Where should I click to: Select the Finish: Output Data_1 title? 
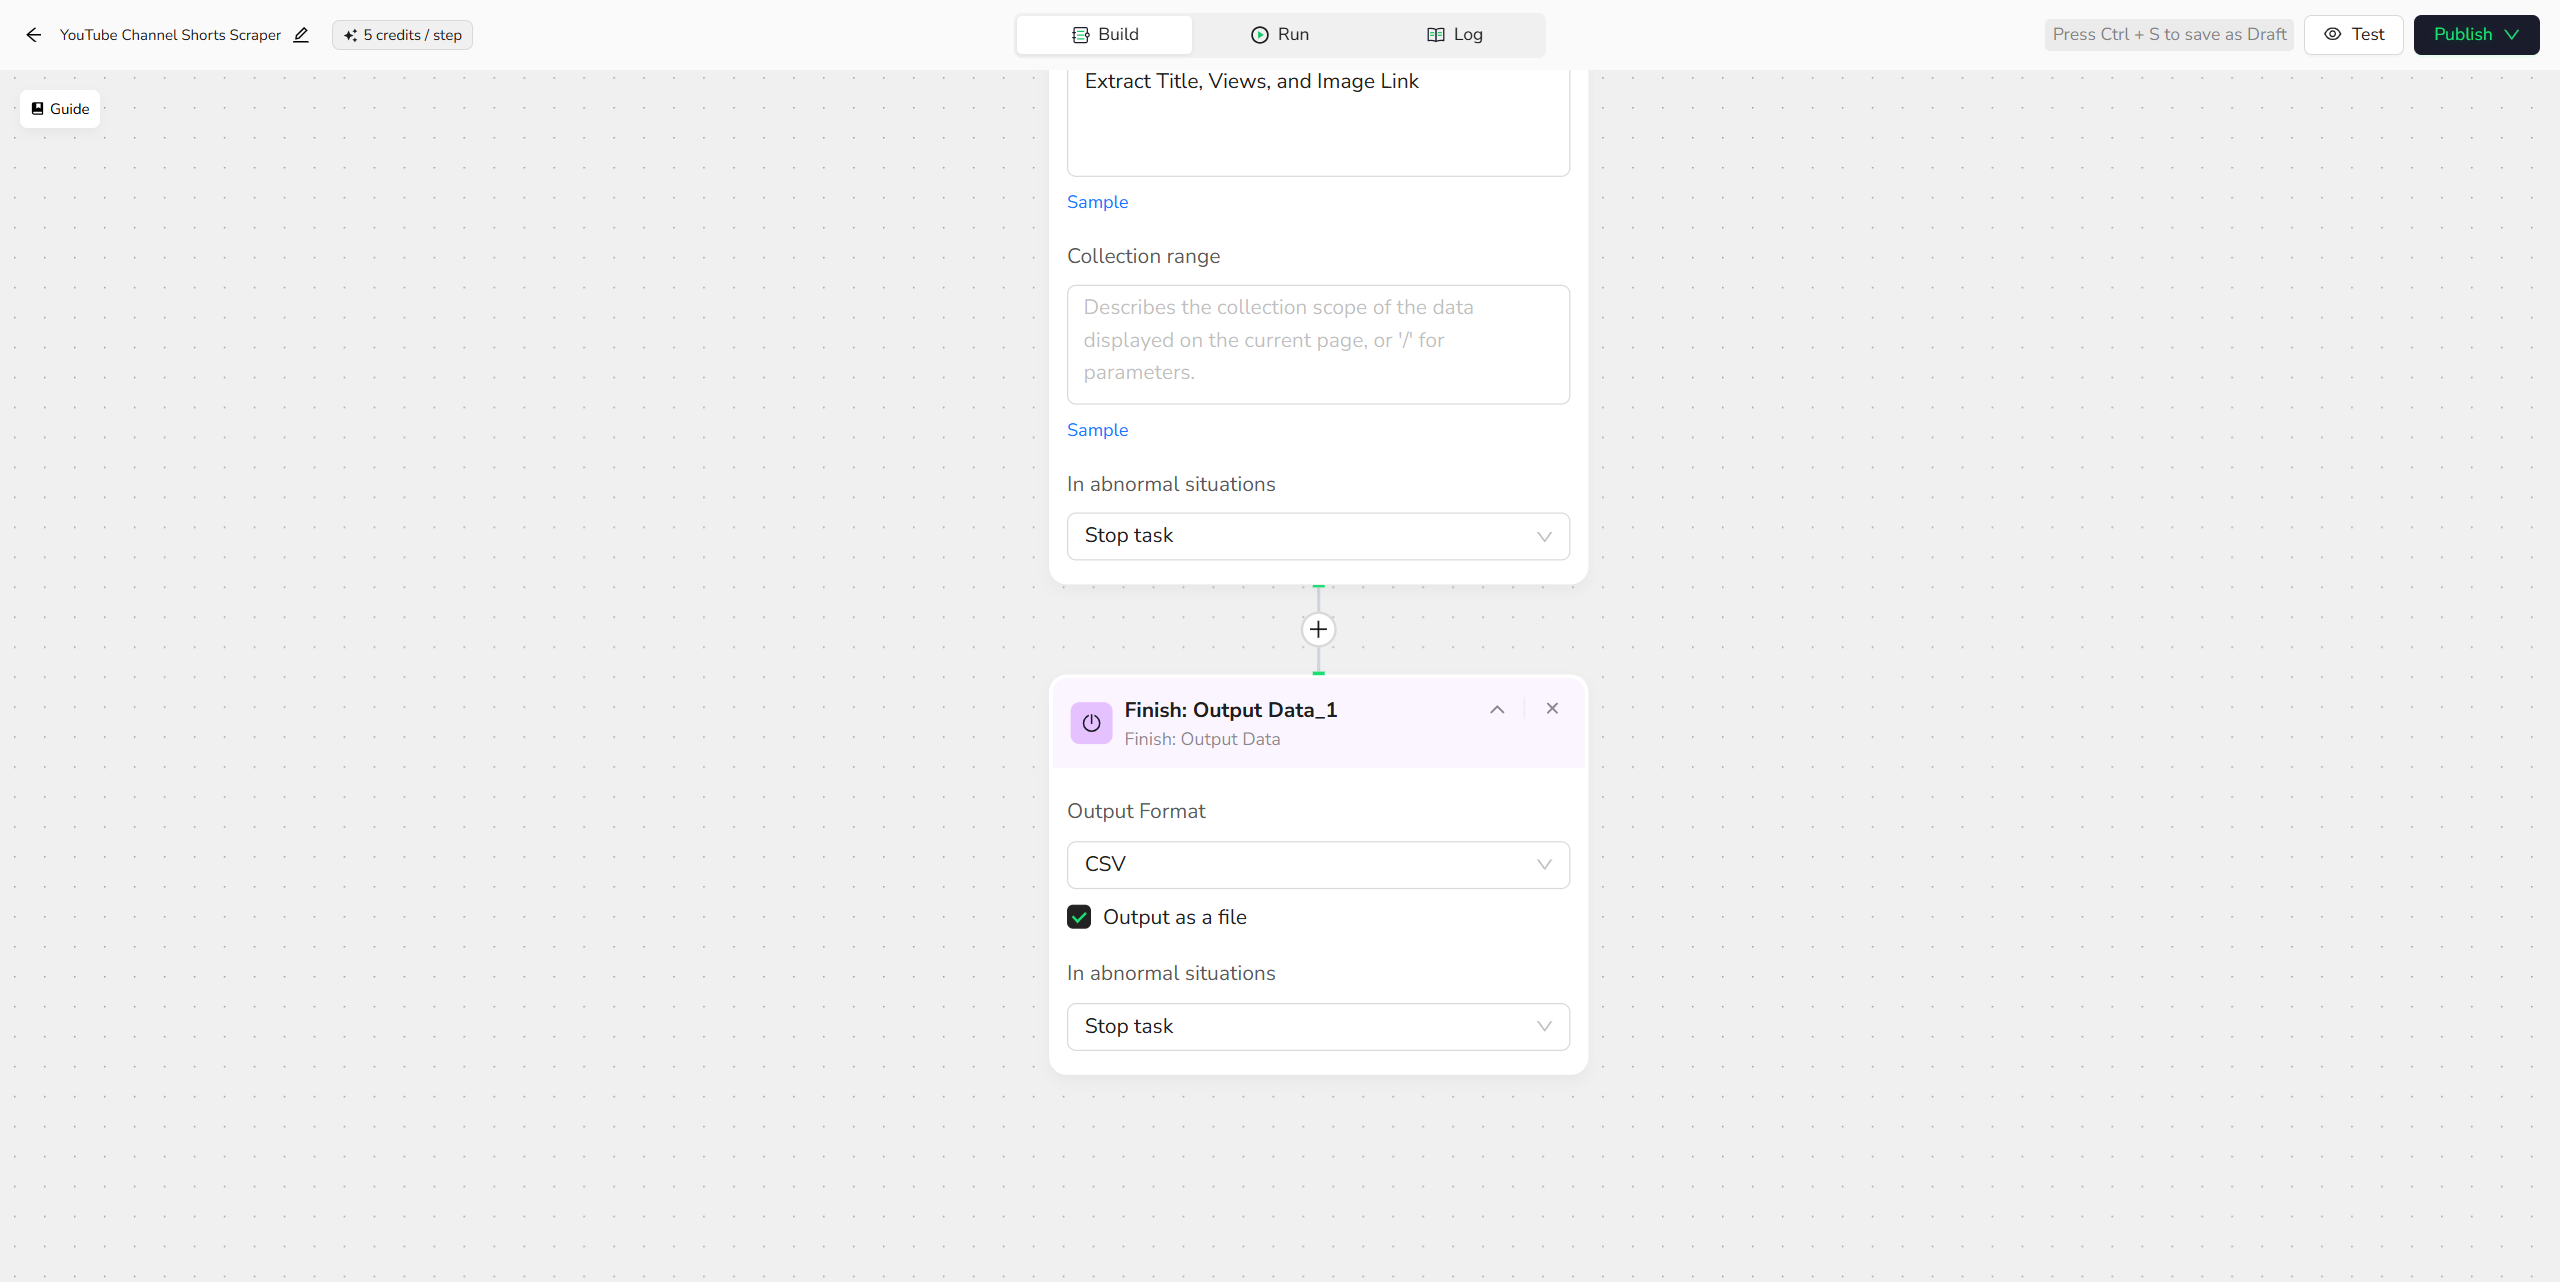(1230, 710)
